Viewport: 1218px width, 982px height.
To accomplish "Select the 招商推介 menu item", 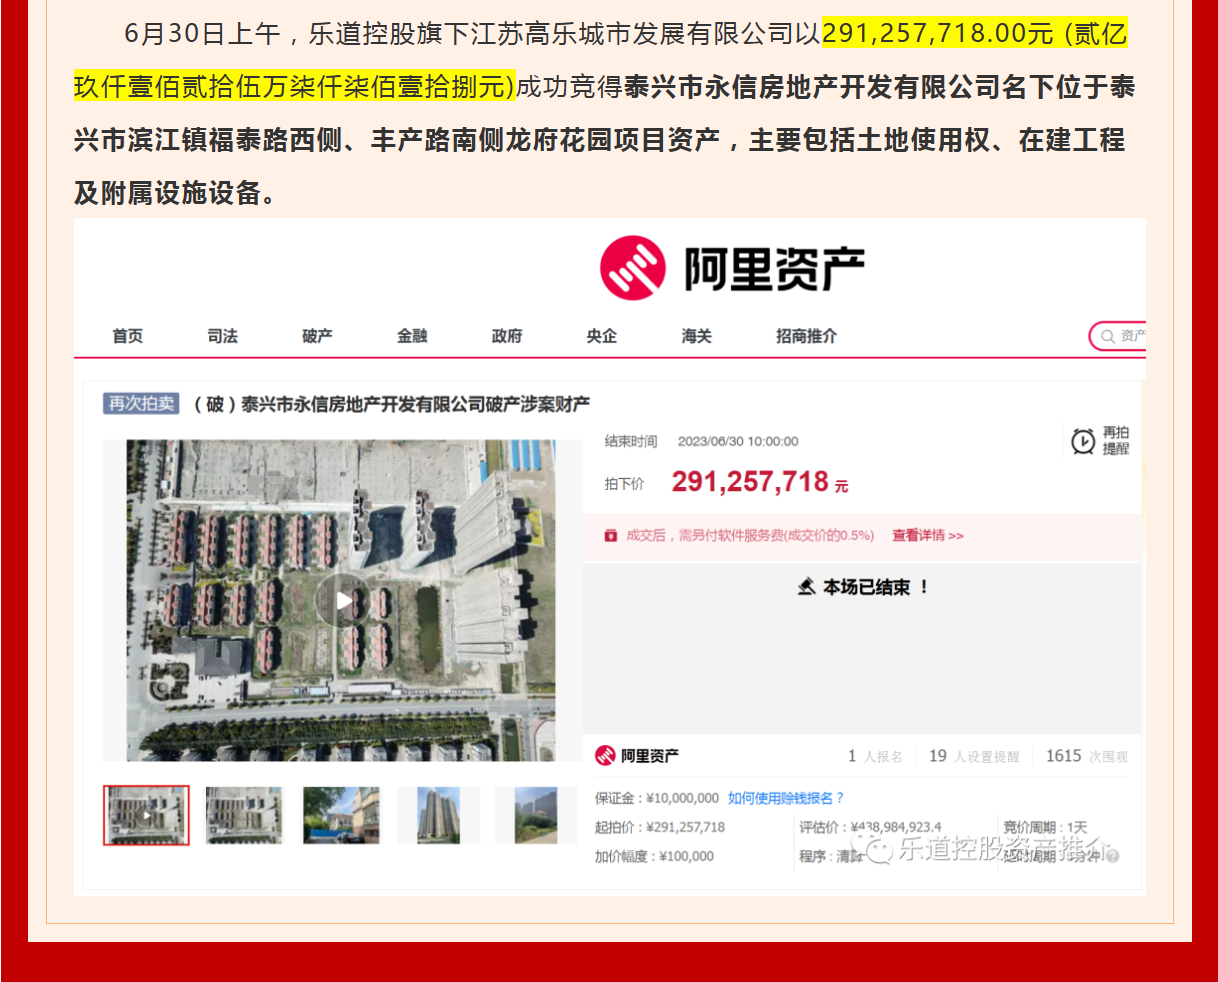I will 806,336.
